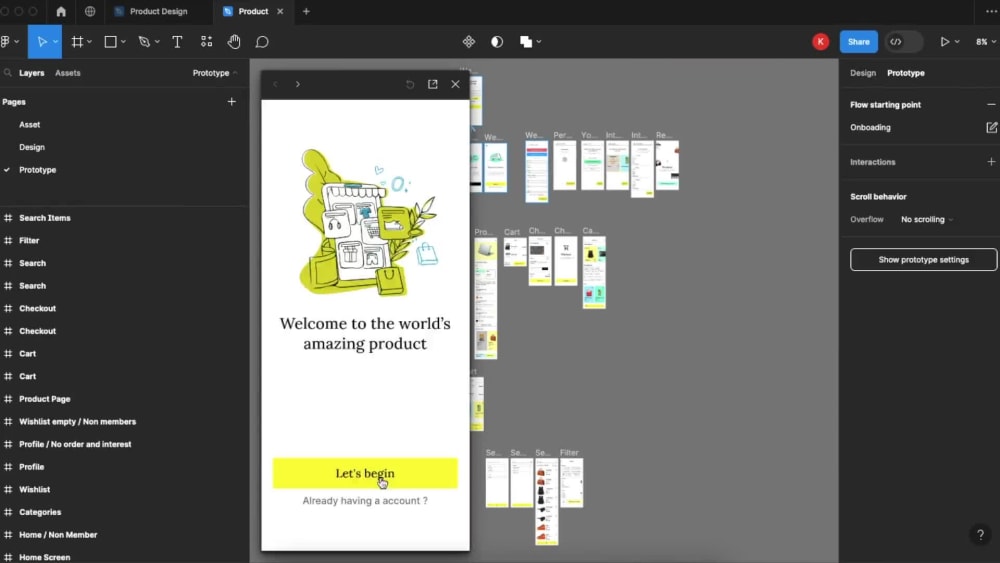Click the Create component icon
This screenshot has height=563, width=1000.
[469, 41]
